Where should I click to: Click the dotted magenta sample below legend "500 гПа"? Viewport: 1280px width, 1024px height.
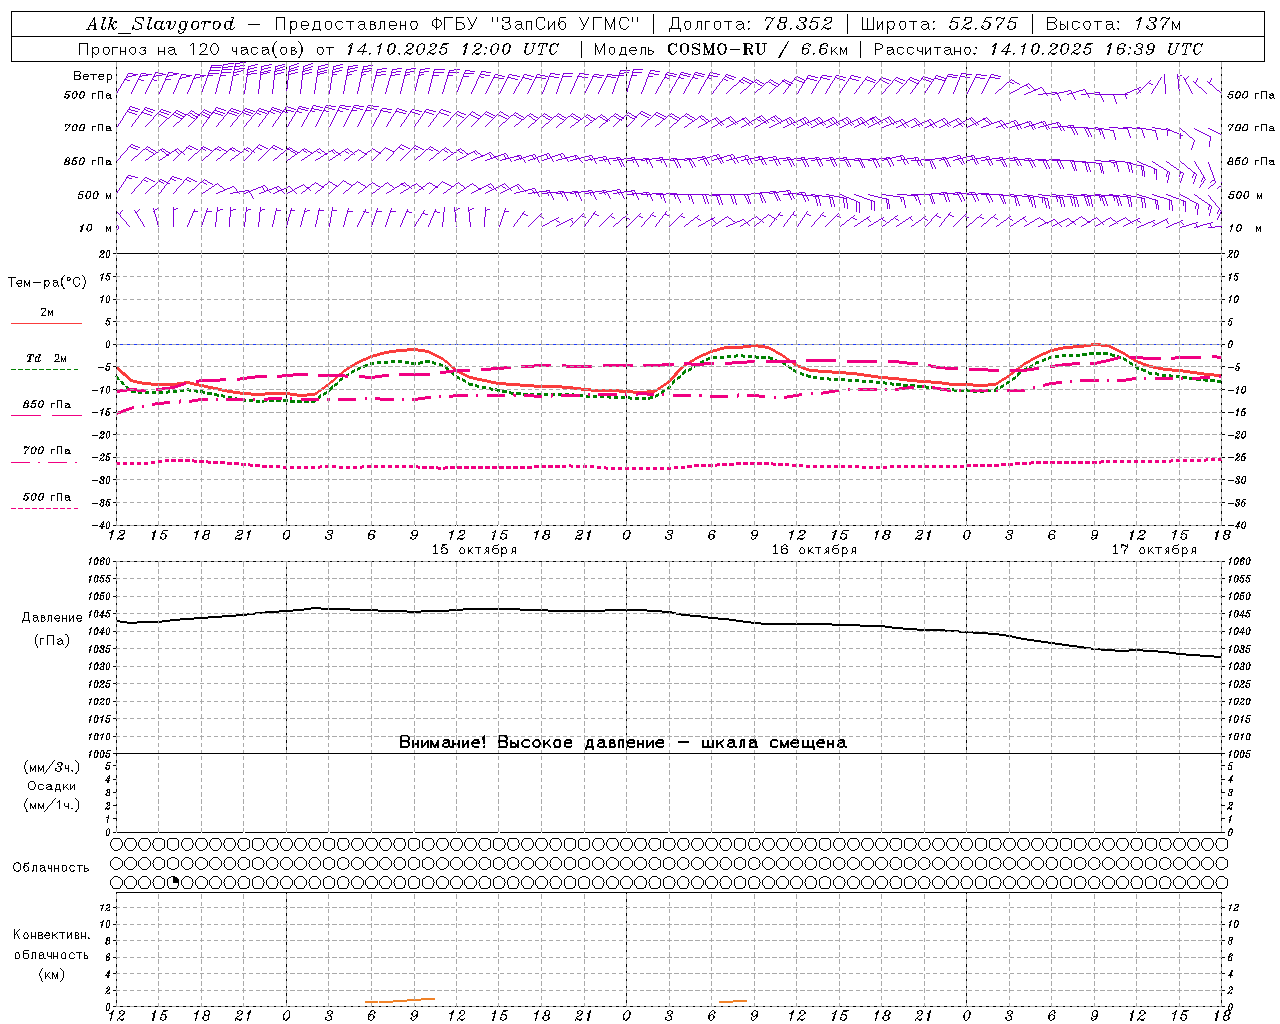(x=44, y=508)
